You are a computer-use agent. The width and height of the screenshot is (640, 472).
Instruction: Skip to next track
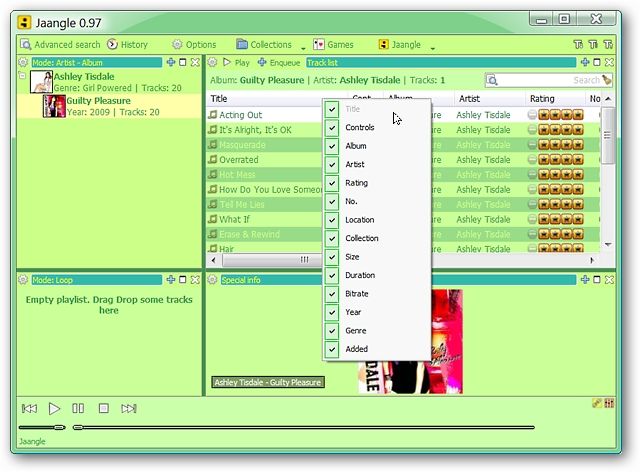coord(129,408)
